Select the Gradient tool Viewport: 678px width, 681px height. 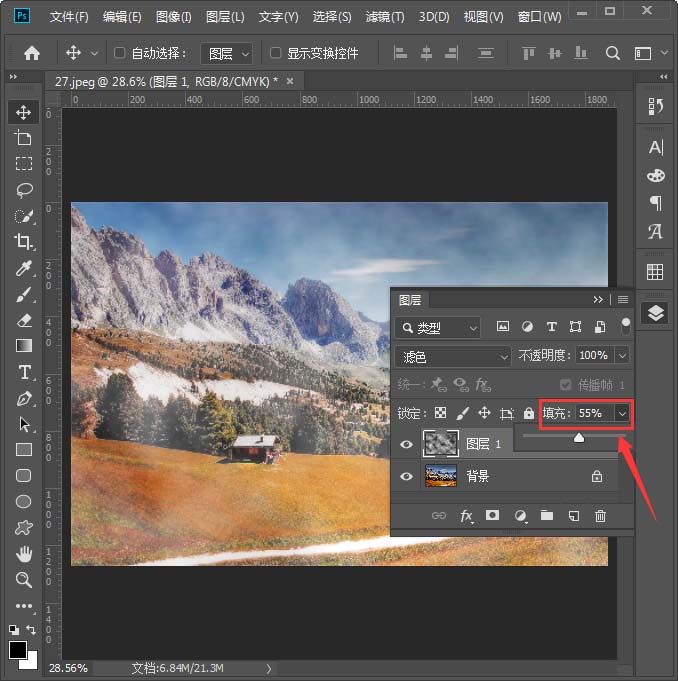pyautogui.click(x=24, y=346)
